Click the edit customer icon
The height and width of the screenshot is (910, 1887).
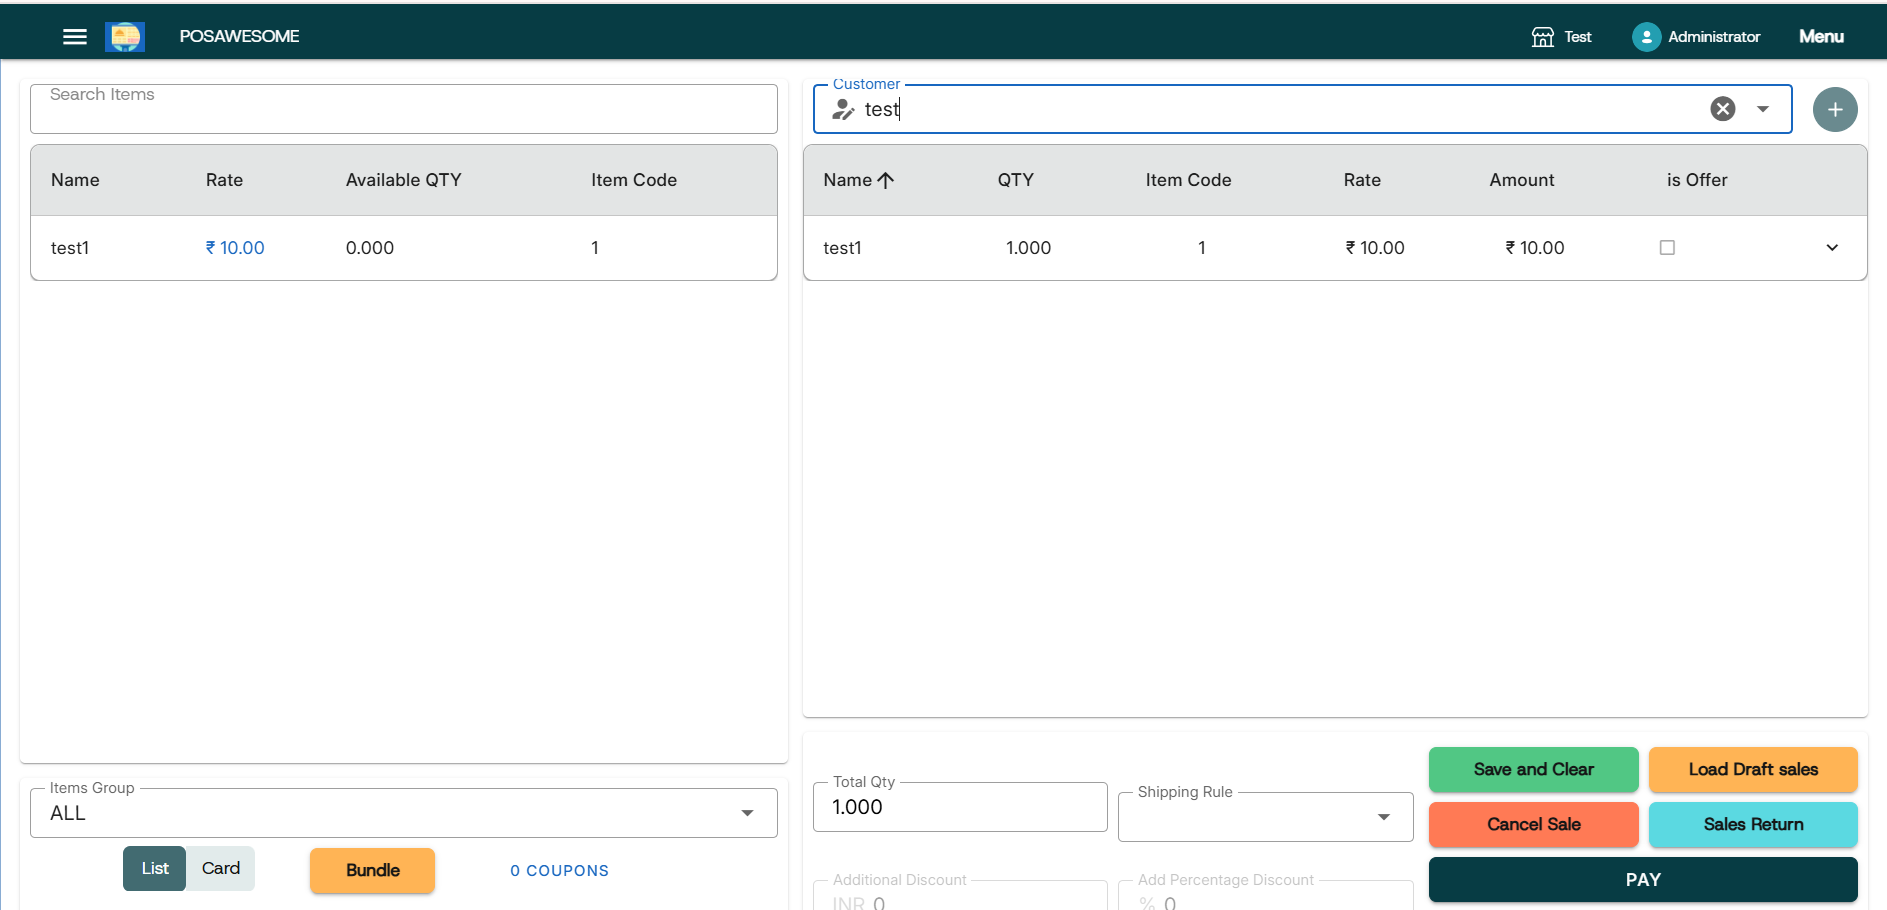click(x=843, y=109)
